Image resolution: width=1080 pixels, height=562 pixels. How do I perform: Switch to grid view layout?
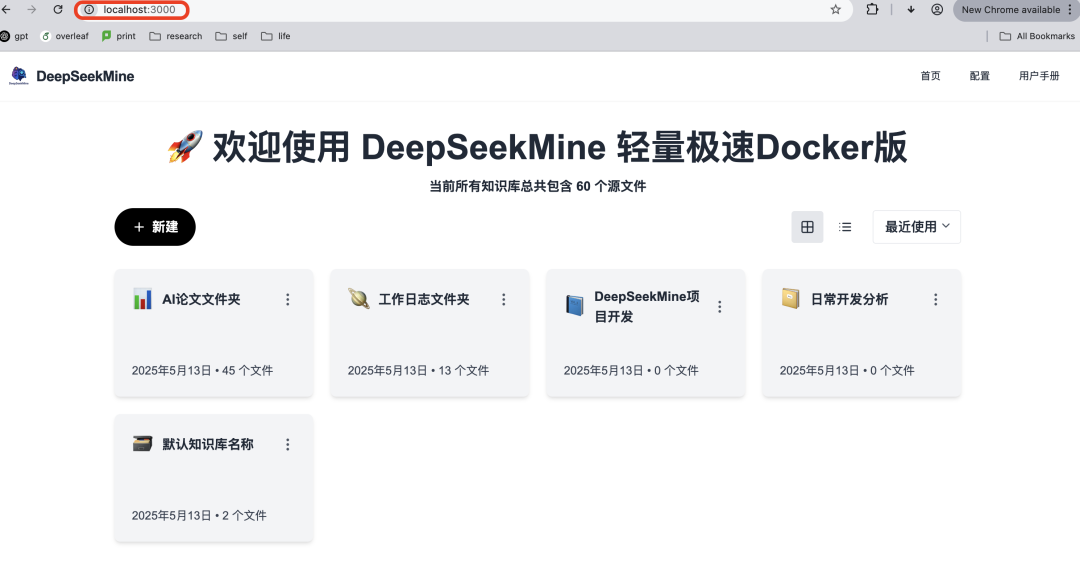coord(807,227)
